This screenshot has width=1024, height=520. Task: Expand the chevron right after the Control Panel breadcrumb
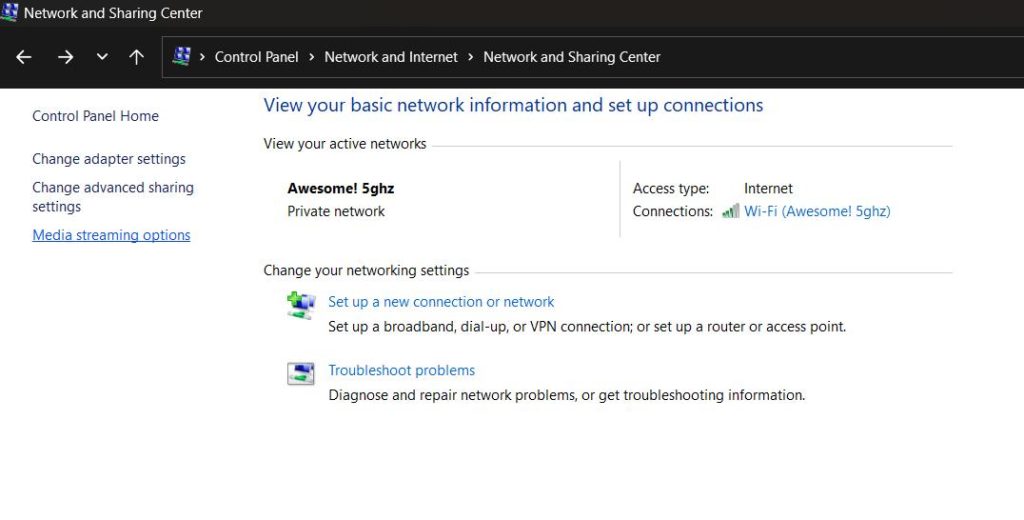311,57
